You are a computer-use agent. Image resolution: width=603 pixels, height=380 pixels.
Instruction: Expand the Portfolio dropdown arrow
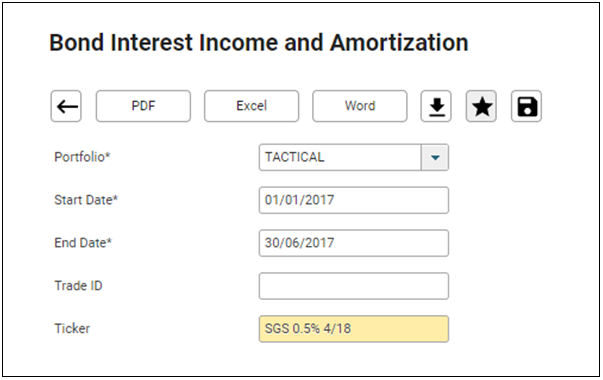click(x=435, y=158)
